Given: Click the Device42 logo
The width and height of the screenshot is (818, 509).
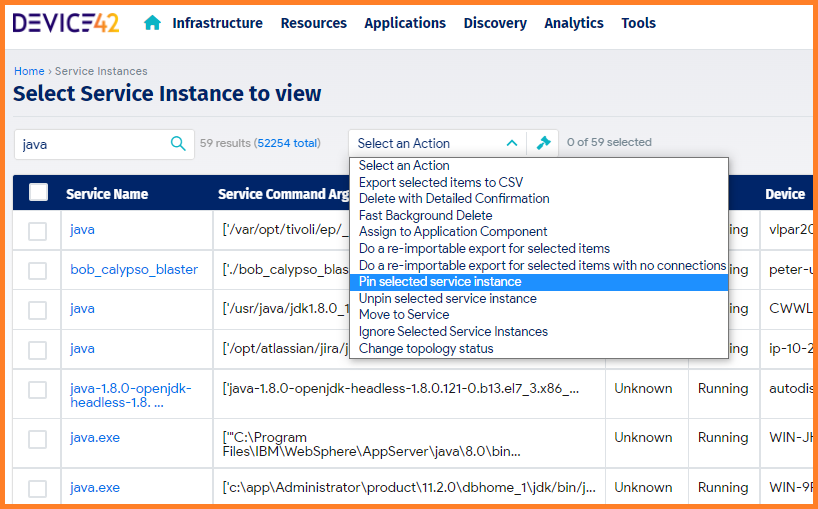Looking at the screenshot, I should [x=66, y=22].
